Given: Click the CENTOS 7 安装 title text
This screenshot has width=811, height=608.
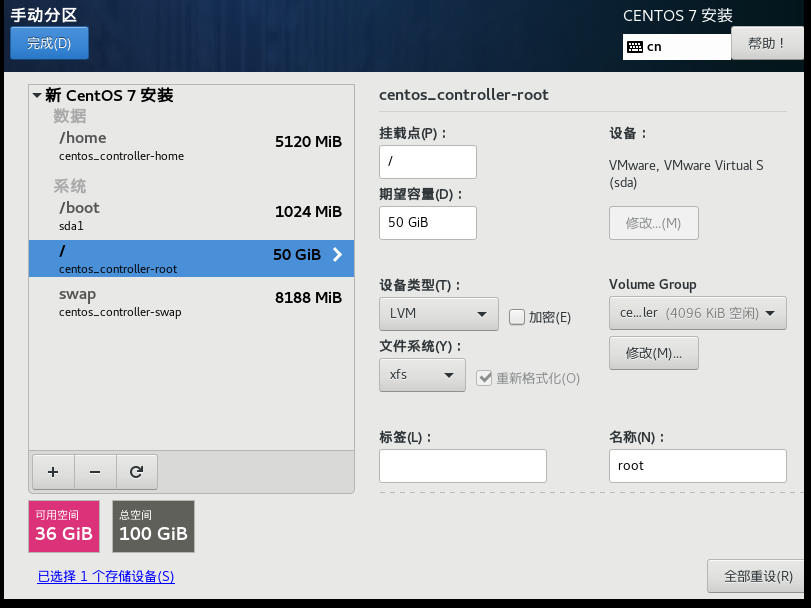Looking at the screenshot, I should pyautogui.click(x=678, y=16).
